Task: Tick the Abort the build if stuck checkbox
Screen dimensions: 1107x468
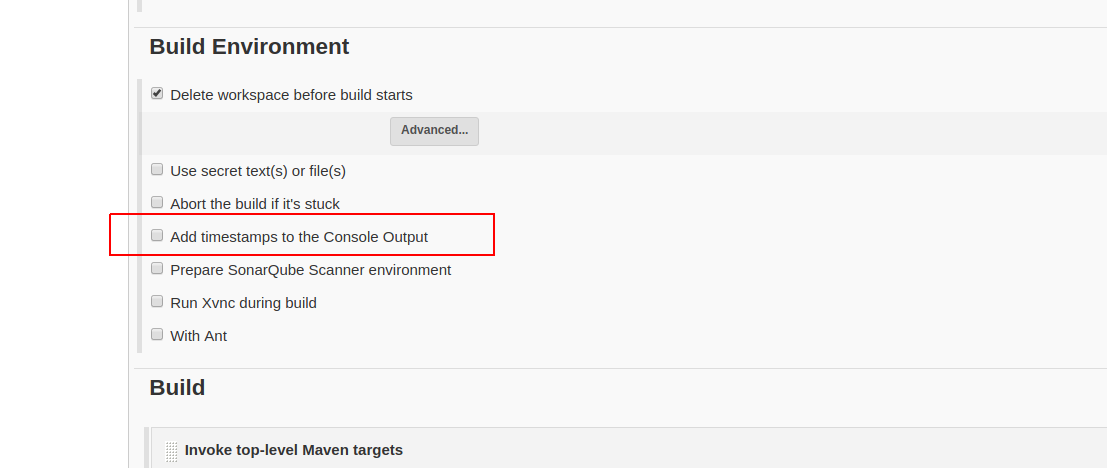Action: 157,203
